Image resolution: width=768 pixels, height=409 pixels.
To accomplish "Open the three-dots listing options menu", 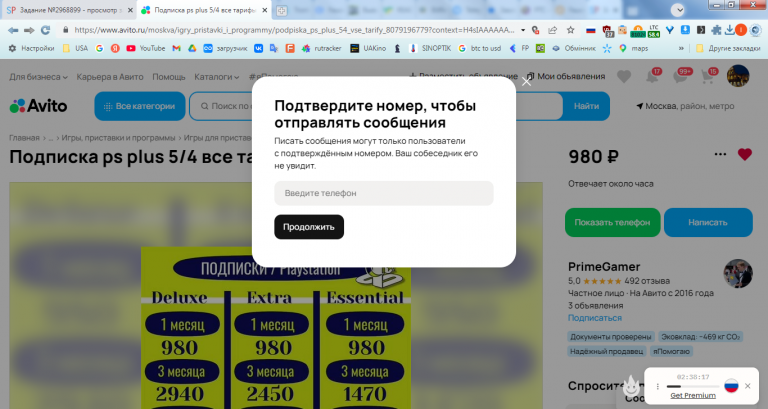I will 720,154.
